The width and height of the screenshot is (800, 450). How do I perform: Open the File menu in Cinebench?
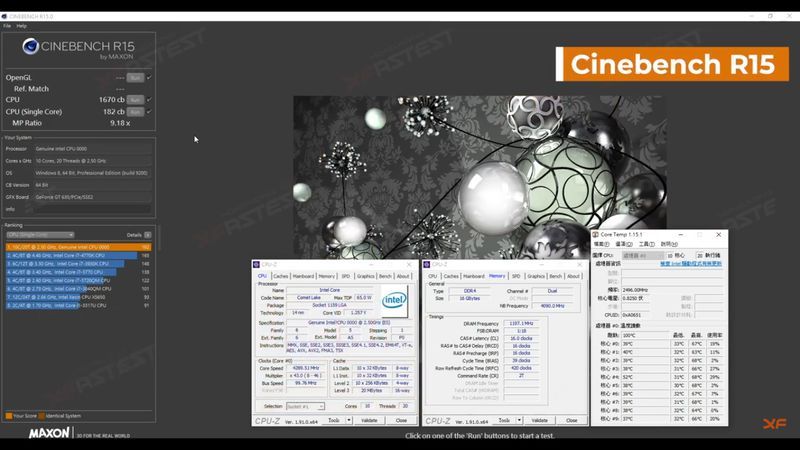pyautogui.click(x=7, y=26)
